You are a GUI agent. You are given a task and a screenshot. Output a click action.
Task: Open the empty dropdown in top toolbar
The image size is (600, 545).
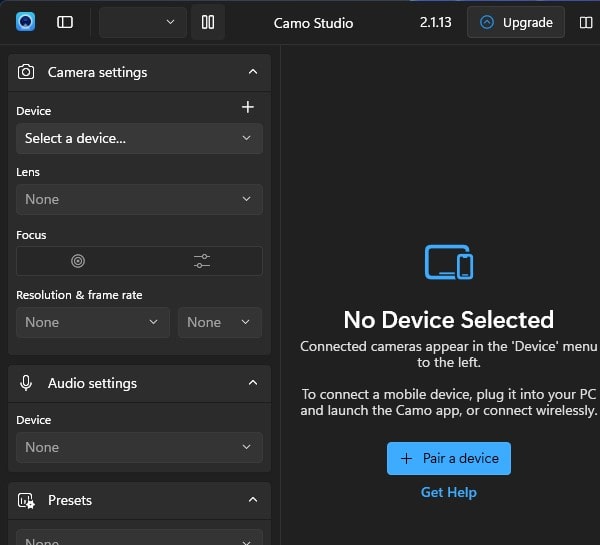pyautogui.click(x=143, y=22)
